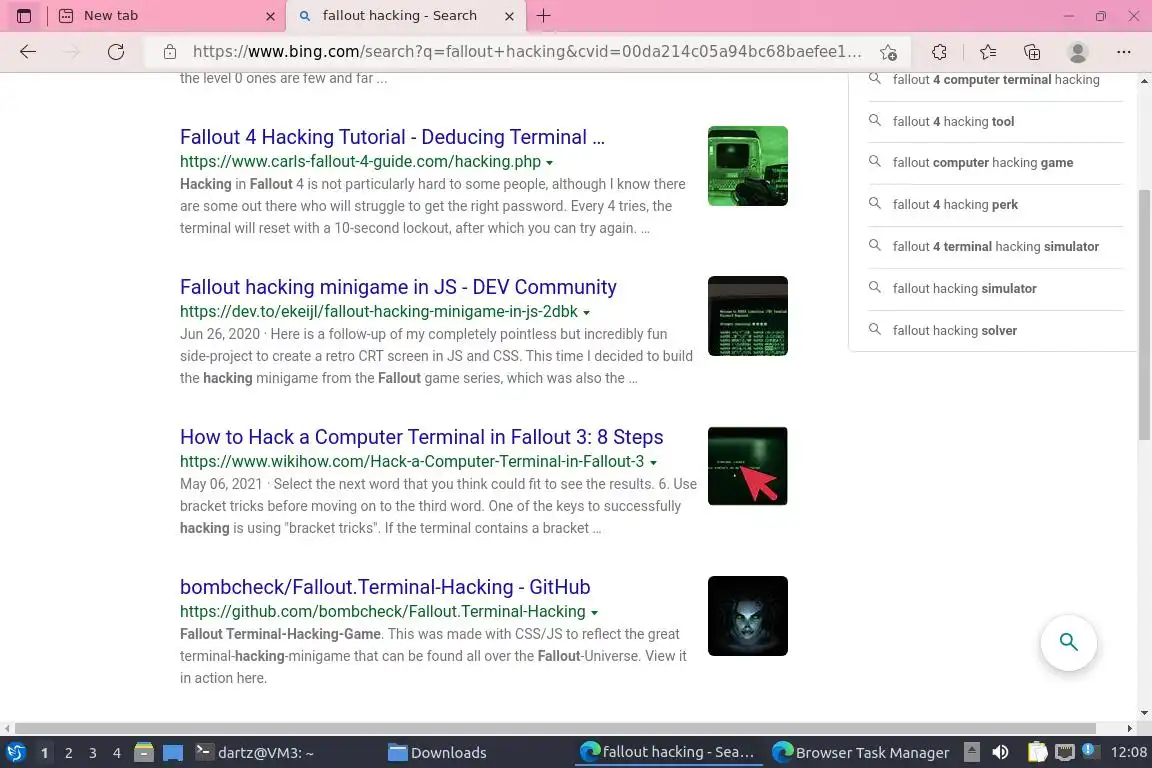
Task: Click the taskbar clock 12:08
Action: 1128,752
